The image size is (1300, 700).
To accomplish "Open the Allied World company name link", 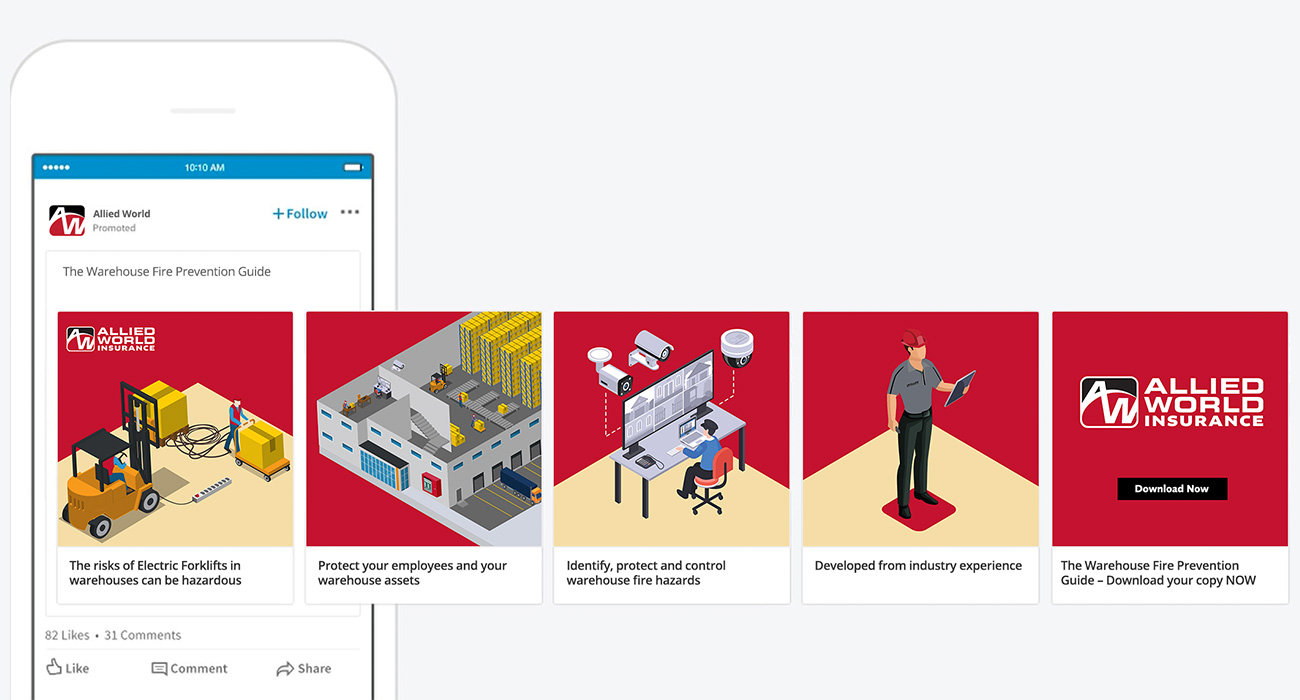I will (x=122, y=213).
